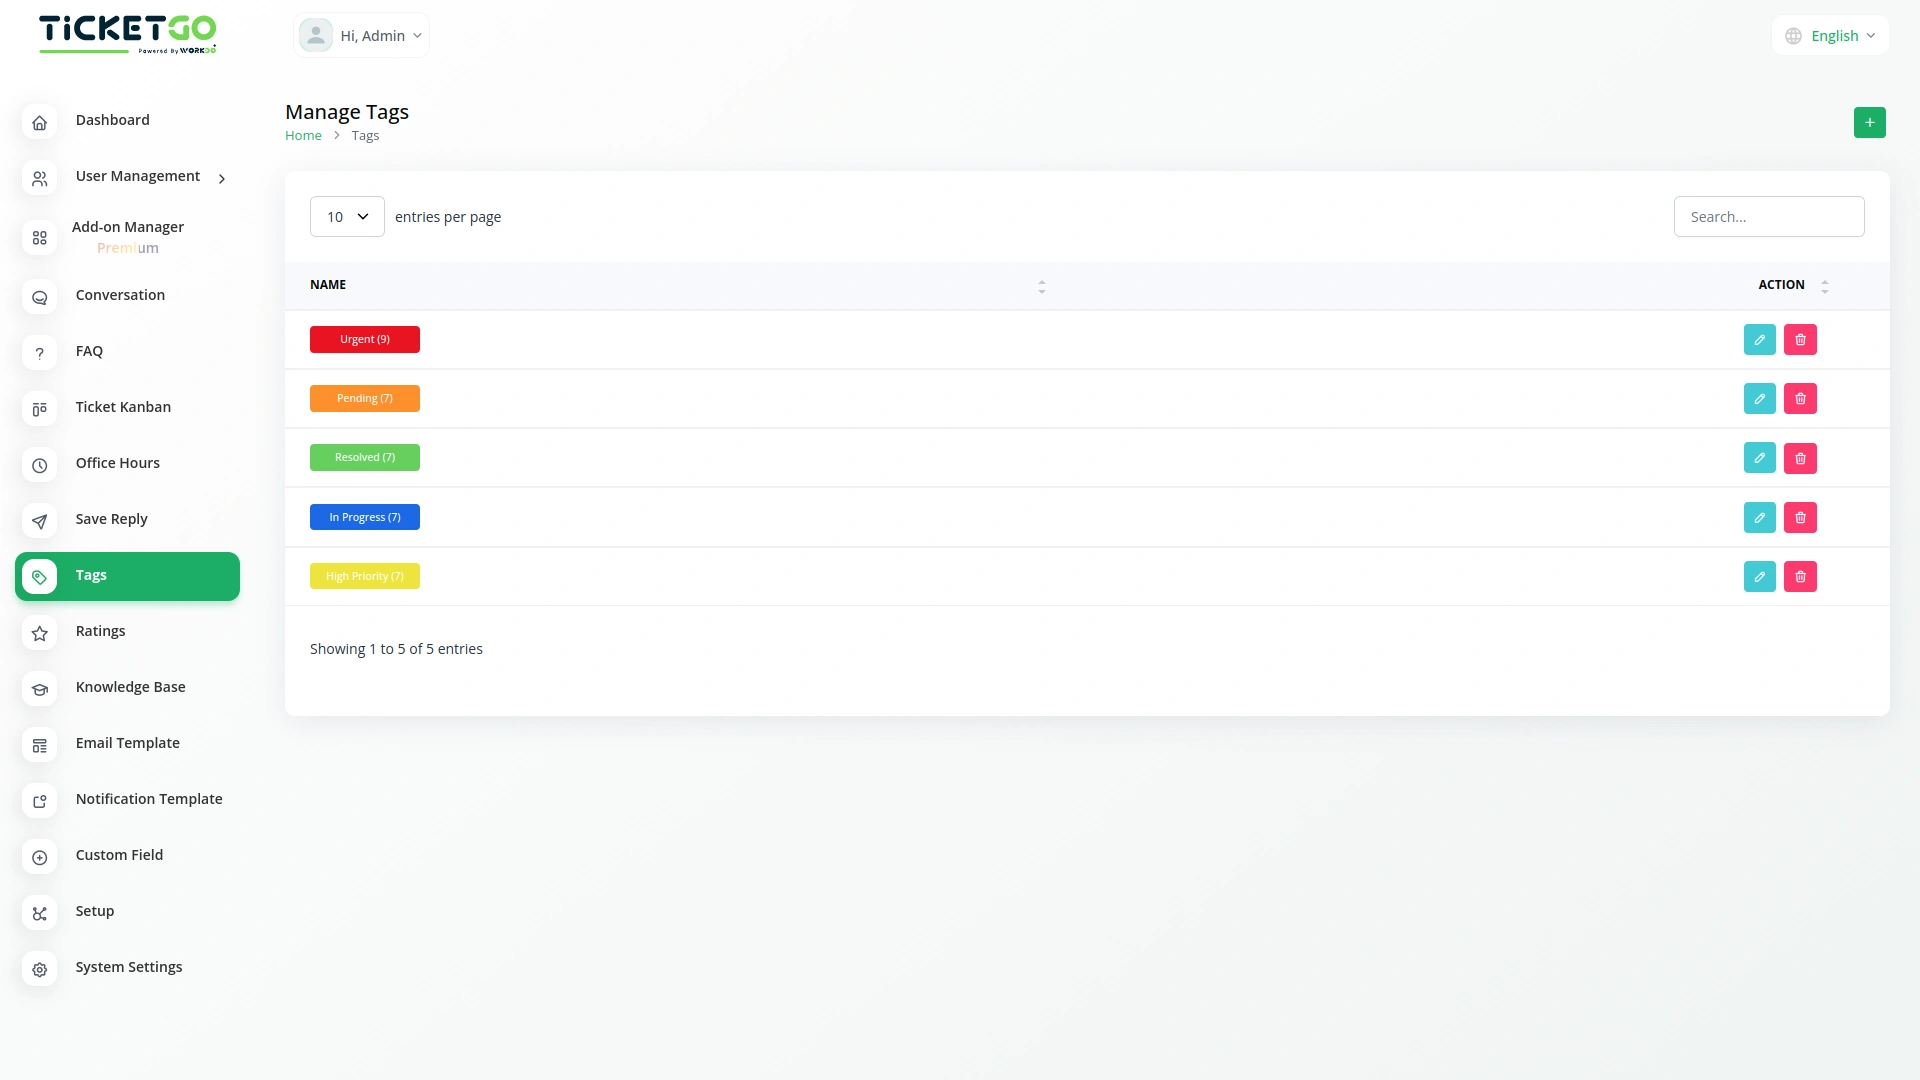The image size is (1920, 1080).
Task: Follow the Home breadcrumb link
Action: coord(303,136)
